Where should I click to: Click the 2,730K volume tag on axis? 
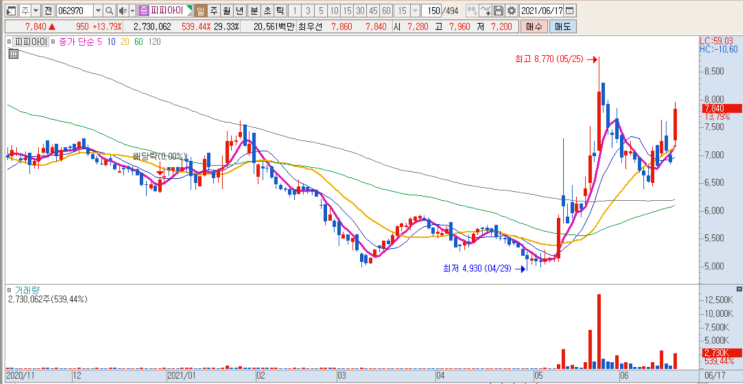(x=722, y=353)
